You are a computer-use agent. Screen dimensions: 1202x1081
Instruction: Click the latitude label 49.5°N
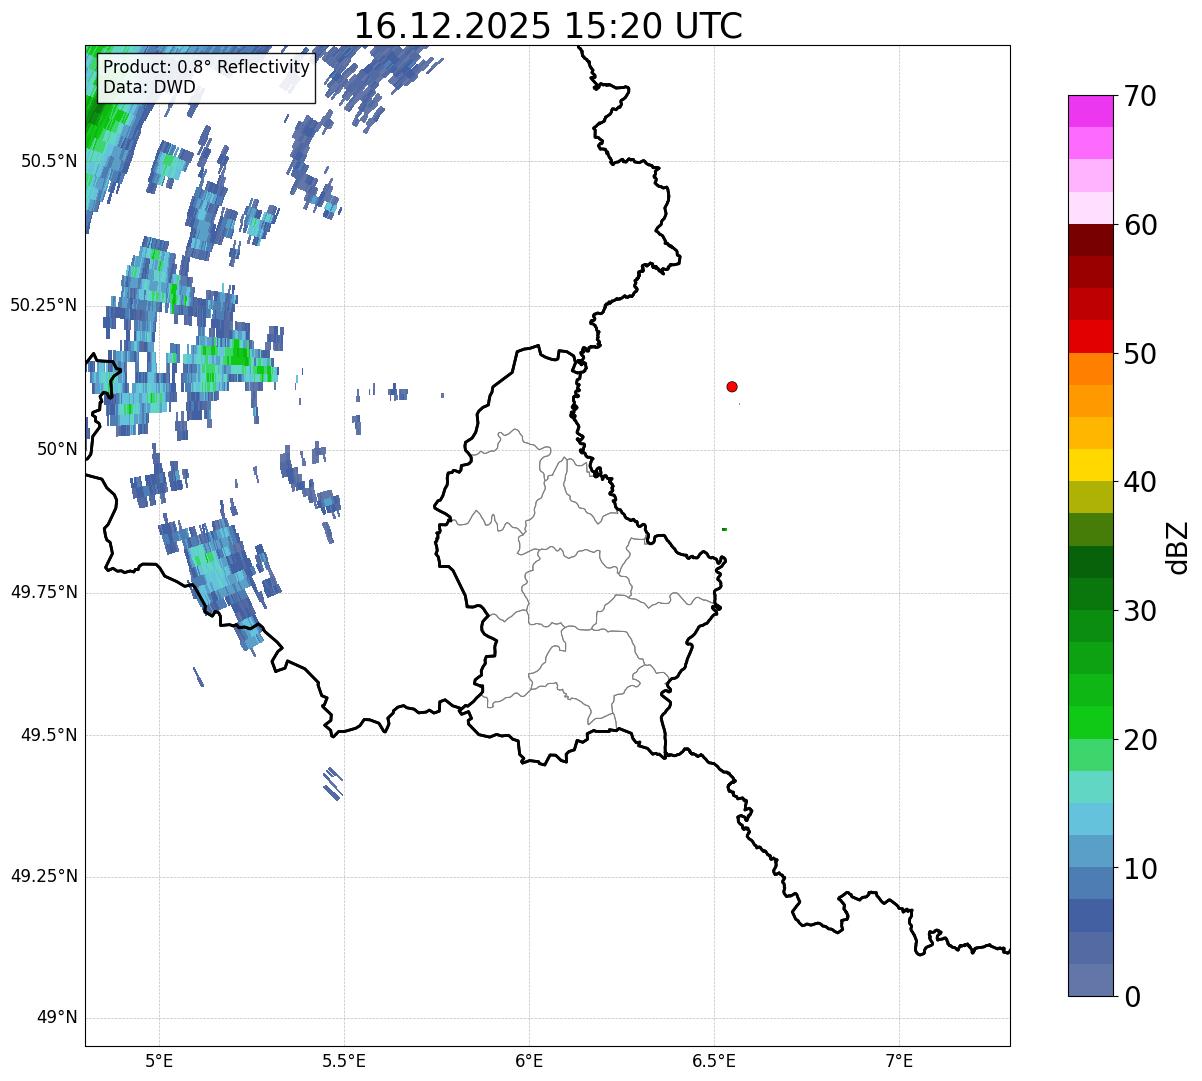48,735
